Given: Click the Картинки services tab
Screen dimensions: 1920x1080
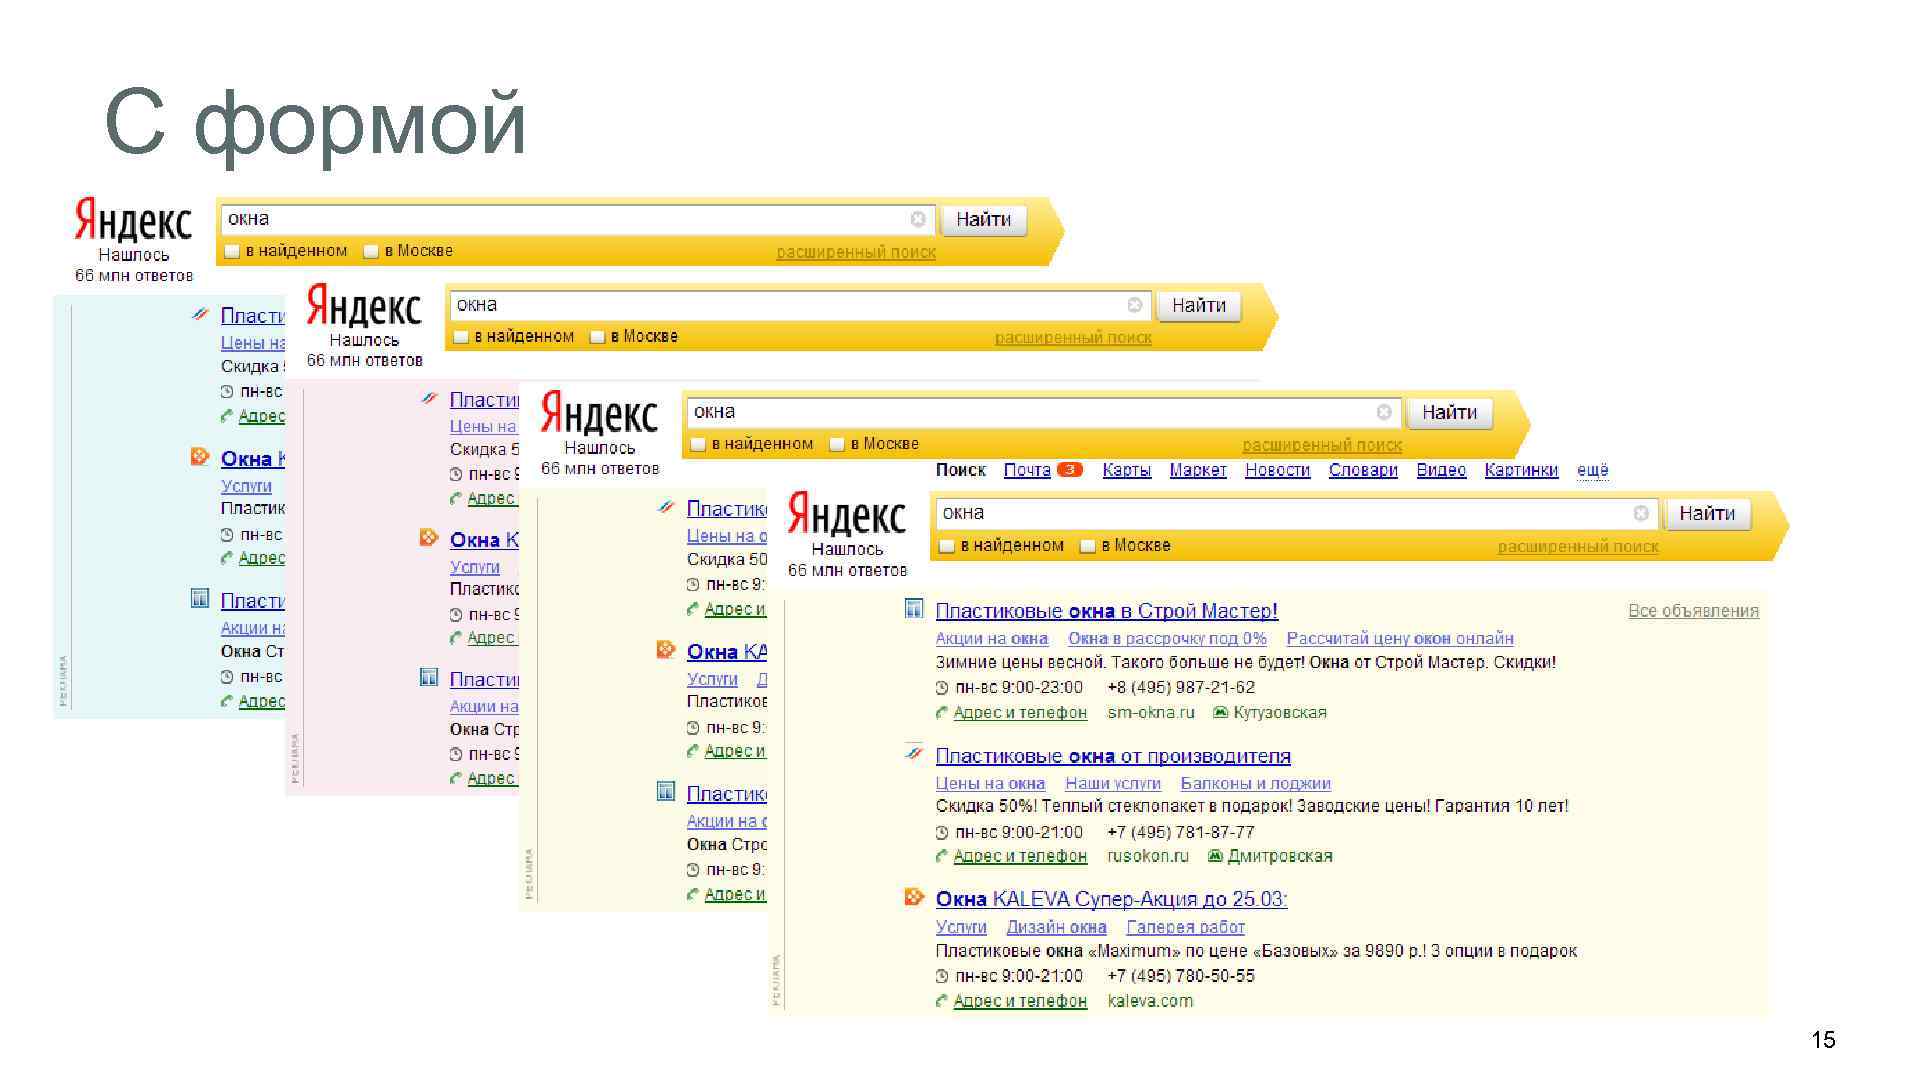Looking at the screenshot, I should (1520, 470).
